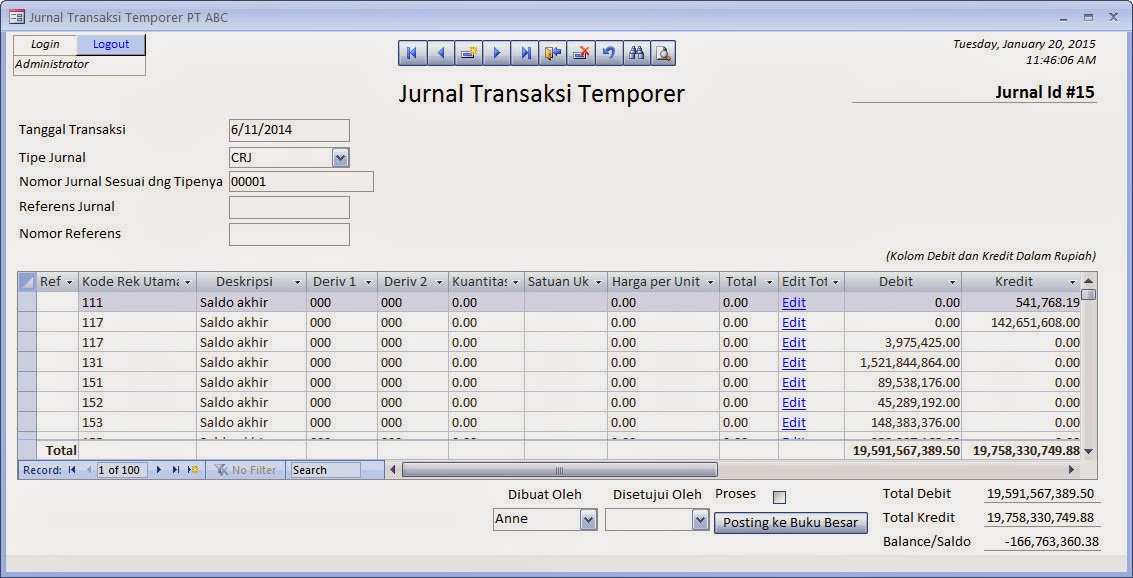Toggle the Proses checkbox
This screenshot has height=578, width=1133.
(x=778, y=495)
